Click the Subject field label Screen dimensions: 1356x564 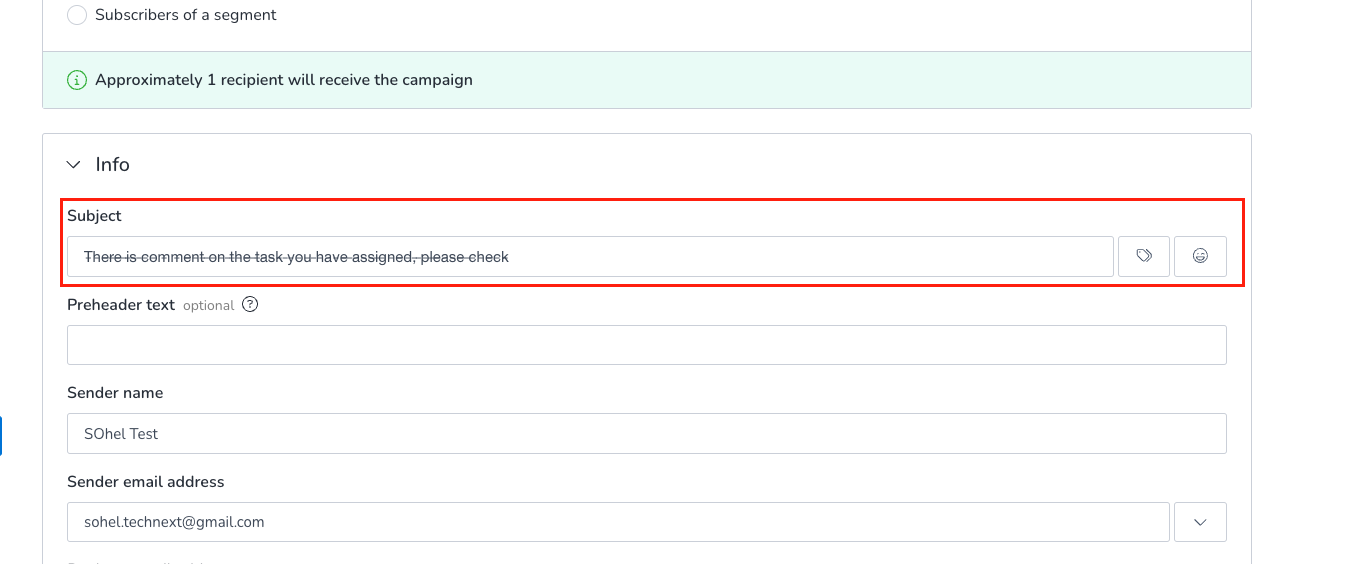tap(94, 216)
